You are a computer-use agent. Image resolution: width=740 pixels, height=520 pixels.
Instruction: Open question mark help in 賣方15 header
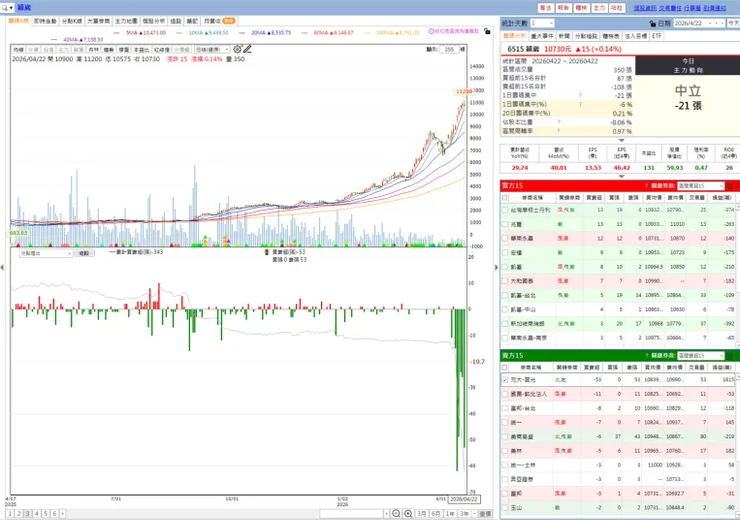click(x=646, y=355)
